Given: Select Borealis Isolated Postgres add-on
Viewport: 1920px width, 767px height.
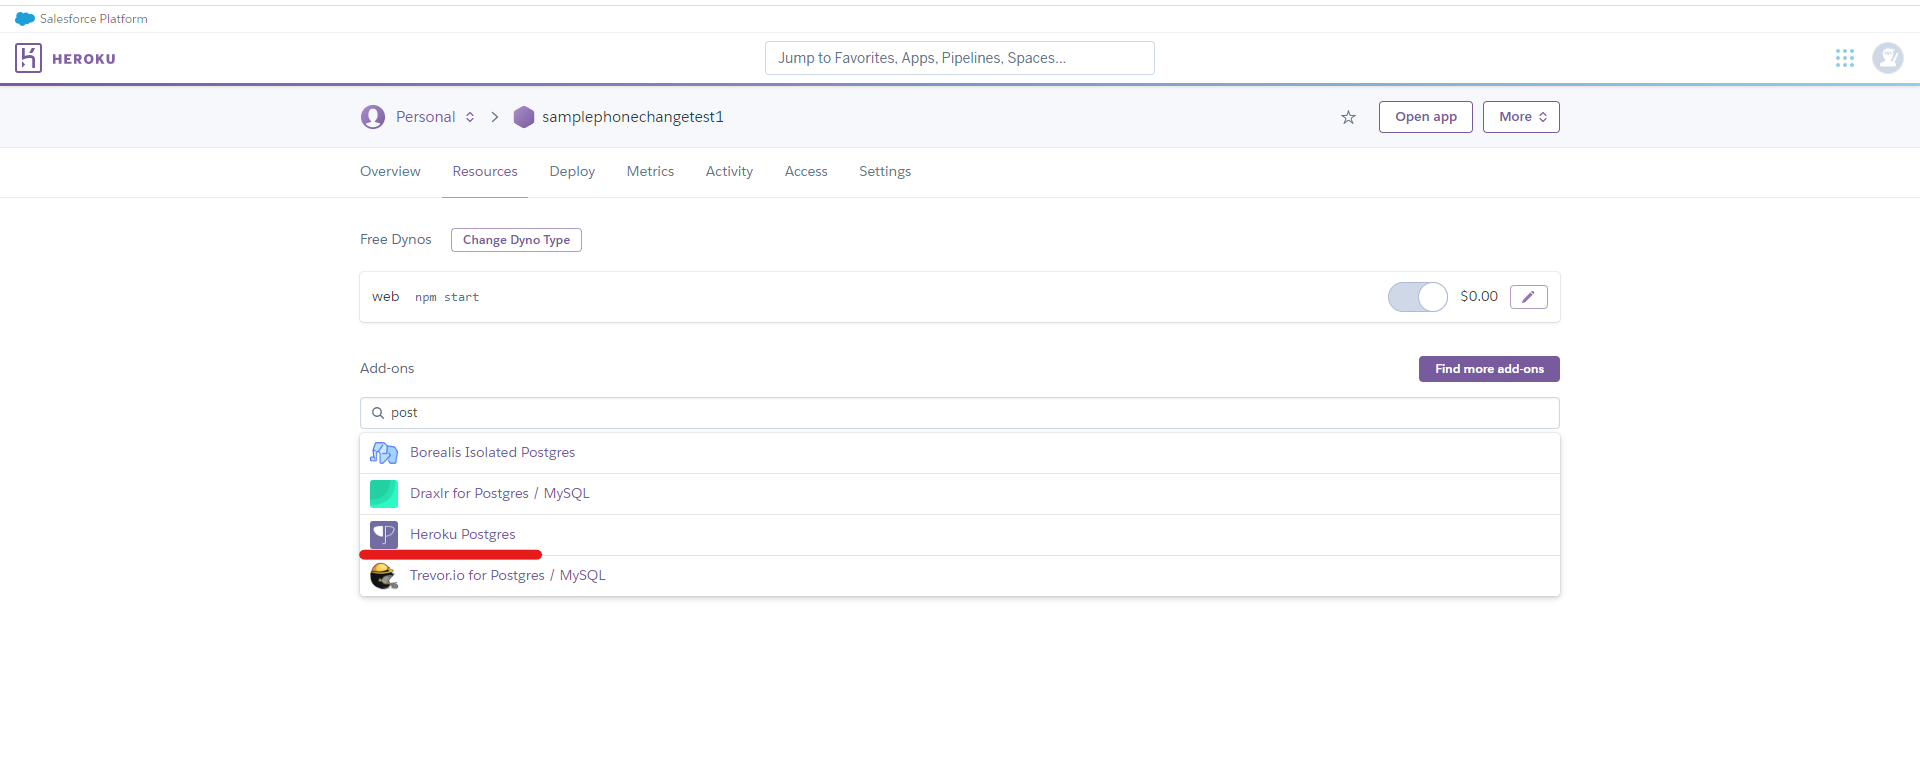Looking at the screenshot, I should tap(960, 453).
